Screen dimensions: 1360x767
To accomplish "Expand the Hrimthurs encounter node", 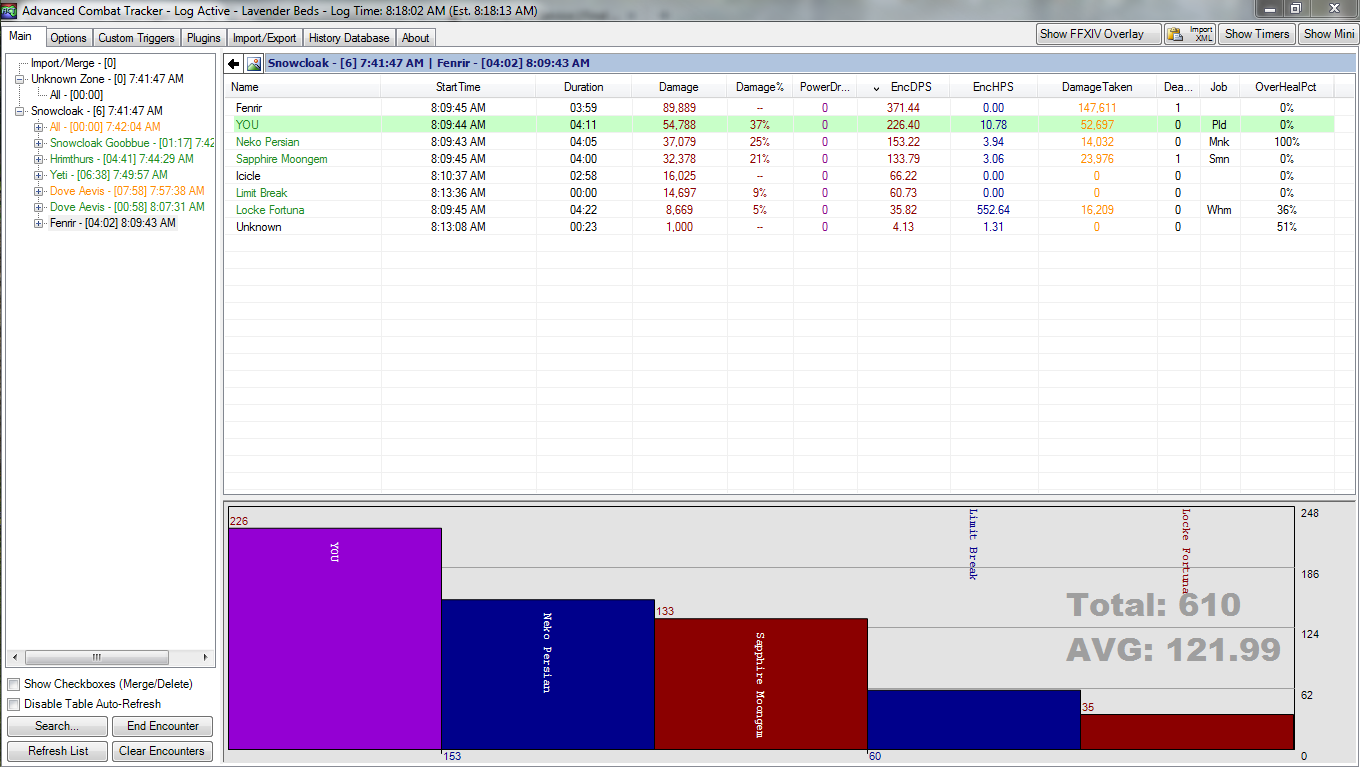I will pos(39,159).
